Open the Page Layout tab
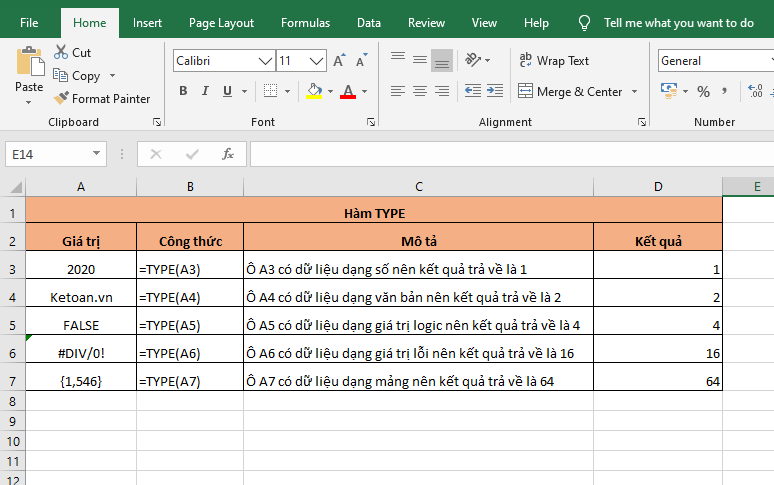774x485 pixels. [221, 23]
